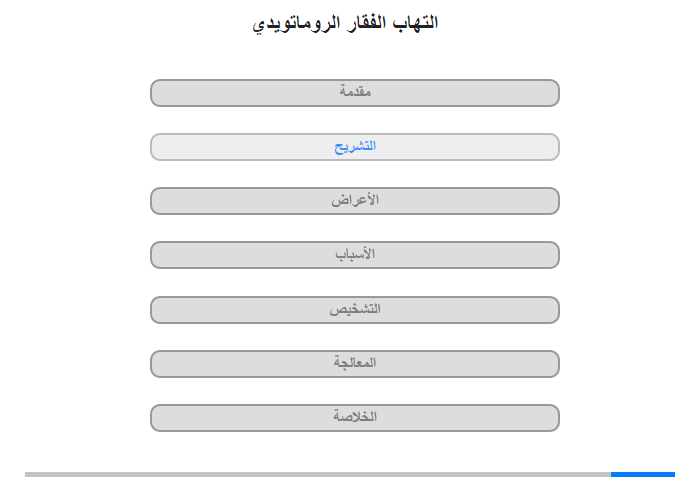Viewport: 700px width, 480px height.
Task: Open the الأسباب (Causes) section
Action: point(355,255)
